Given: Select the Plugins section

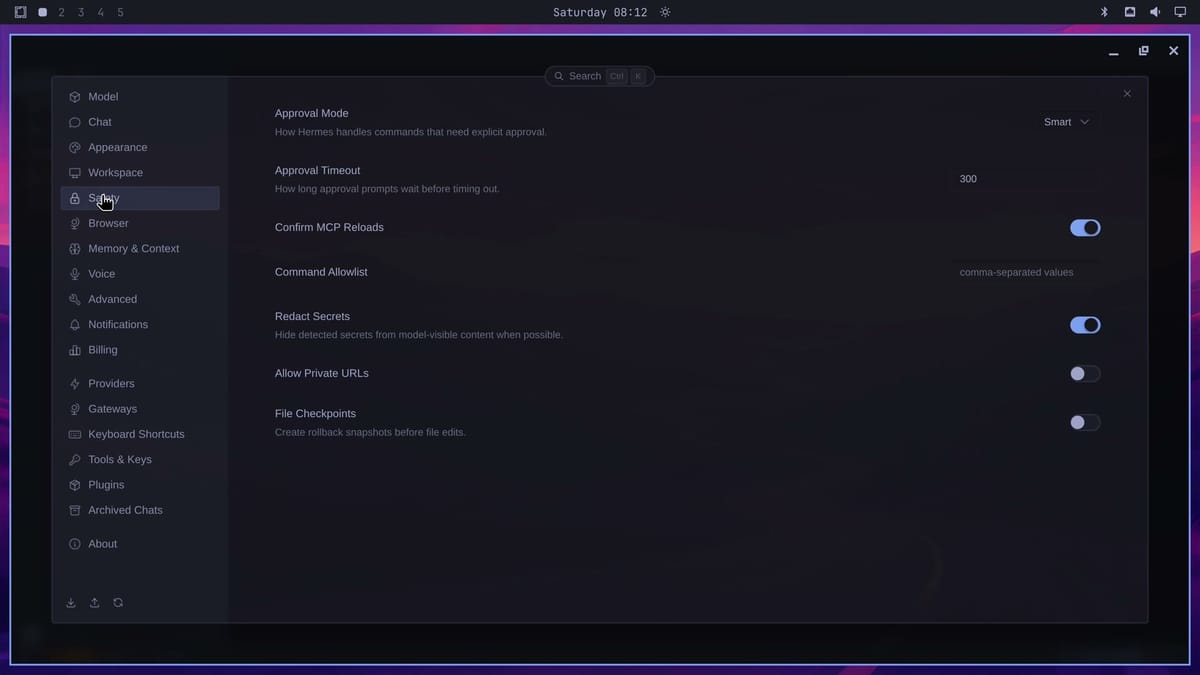Looking at the screenshot, I should (140, 485).
